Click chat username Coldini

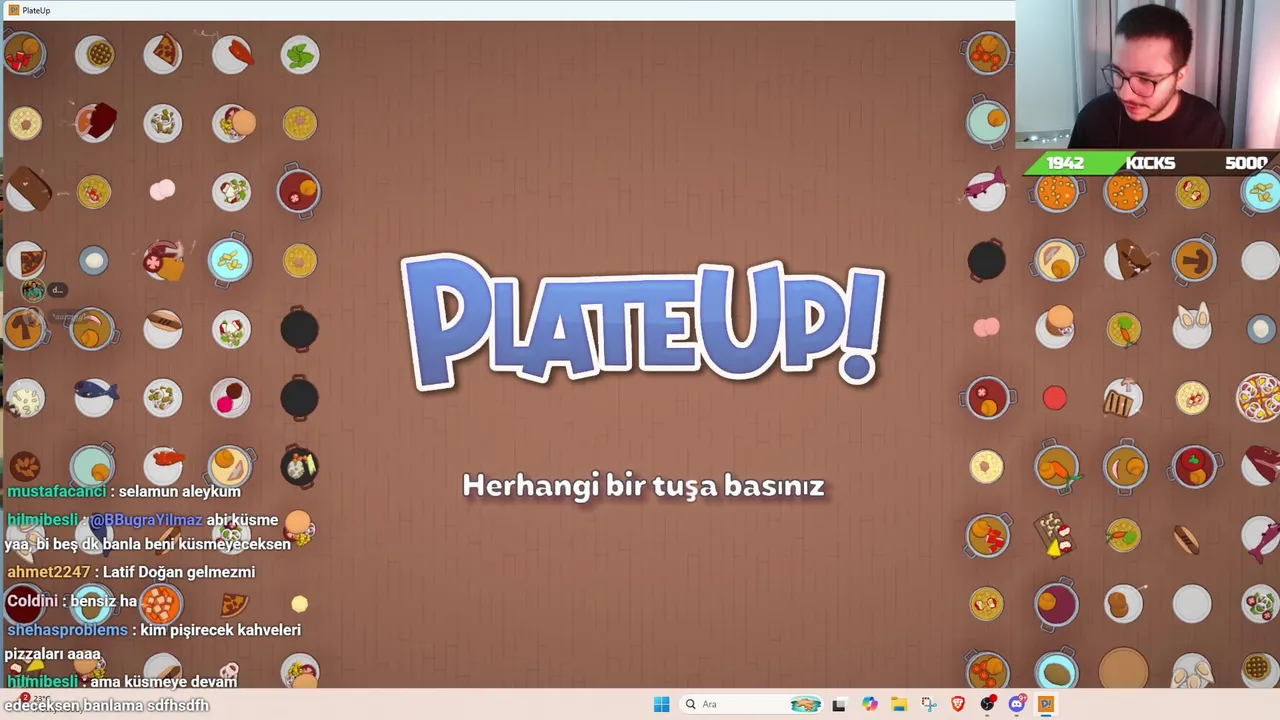pyautogui.click(x=32, y=601)
